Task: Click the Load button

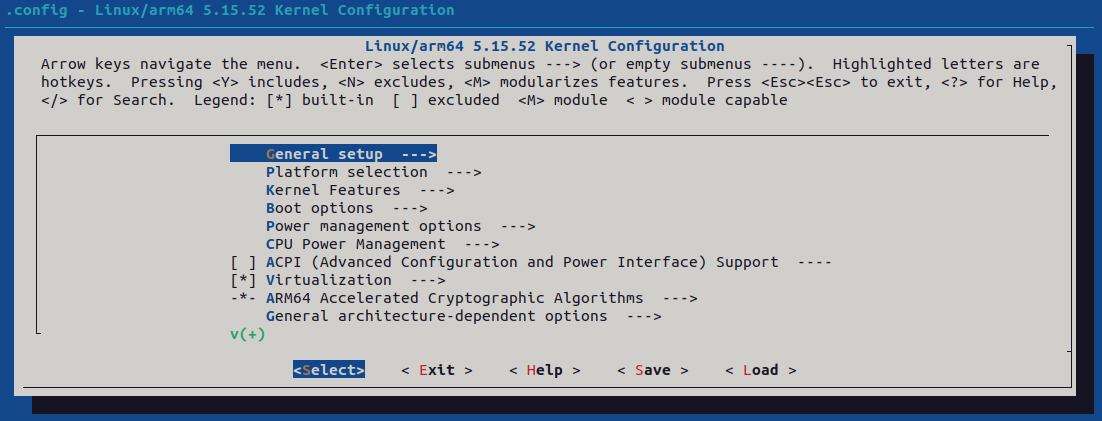Action: click(760, 370)
